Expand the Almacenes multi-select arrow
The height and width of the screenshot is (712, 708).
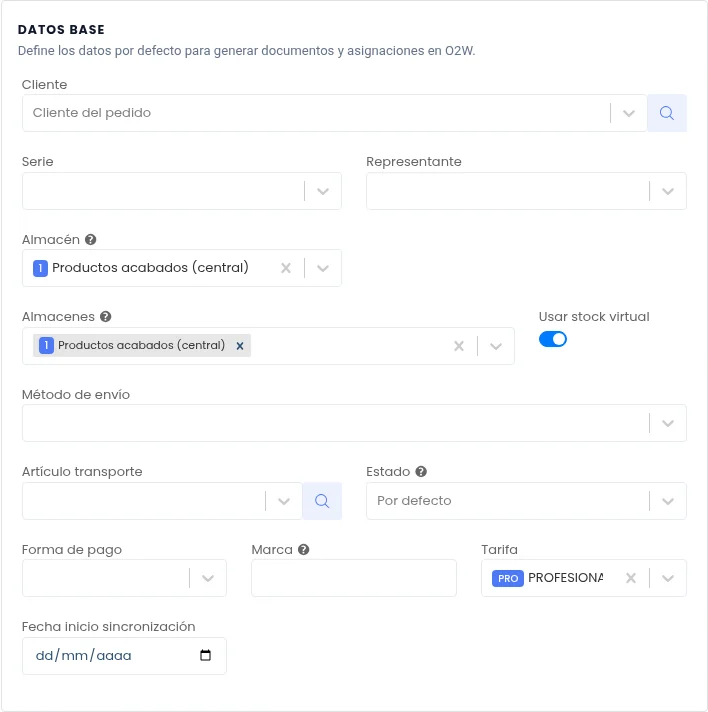click(496, 346)
